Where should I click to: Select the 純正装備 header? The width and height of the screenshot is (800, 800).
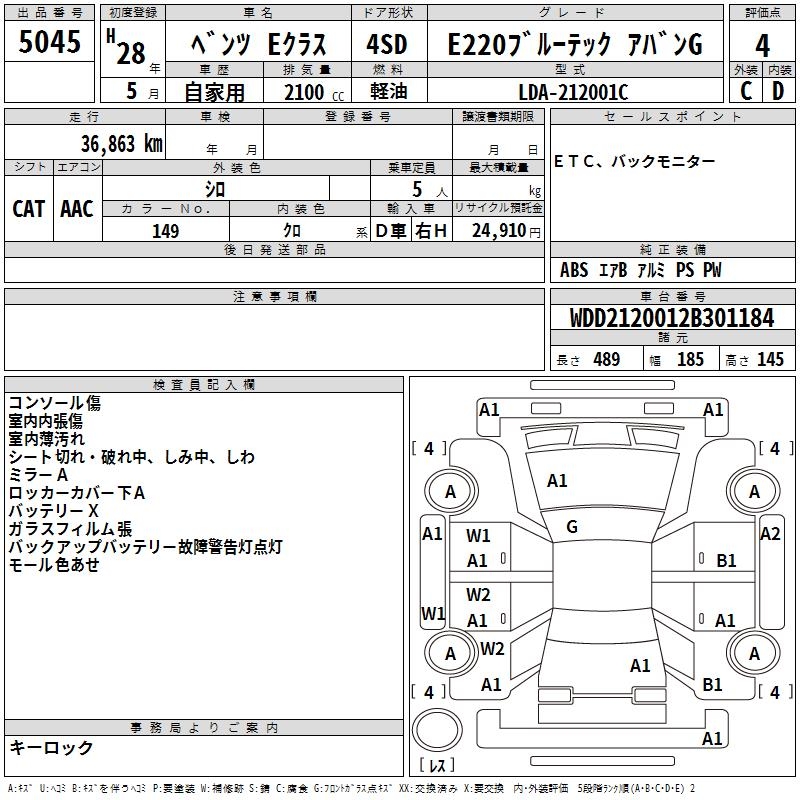(672, 249)
